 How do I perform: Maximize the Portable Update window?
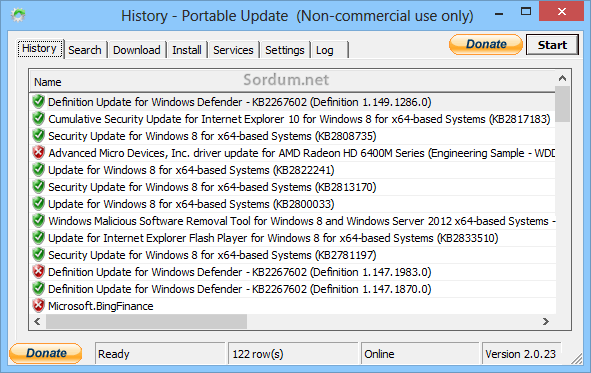click(x=525, y=12)
